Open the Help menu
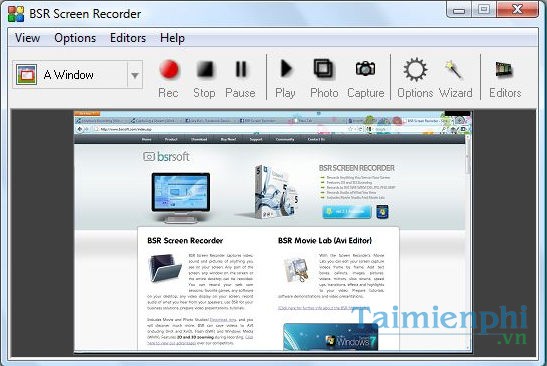This screenshot has width=547, height=366. click(x=172, y=38)
